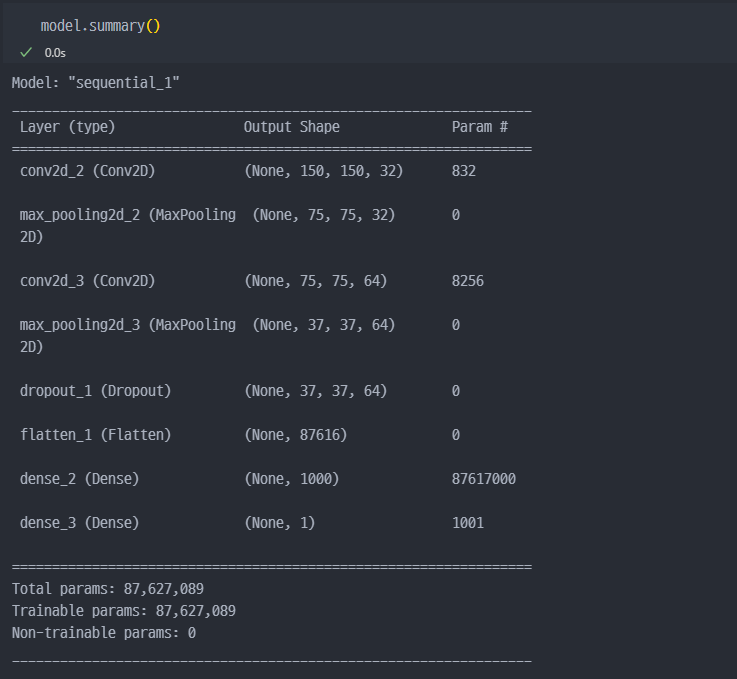Place cursor in model.summary() code line

[100, 25]
